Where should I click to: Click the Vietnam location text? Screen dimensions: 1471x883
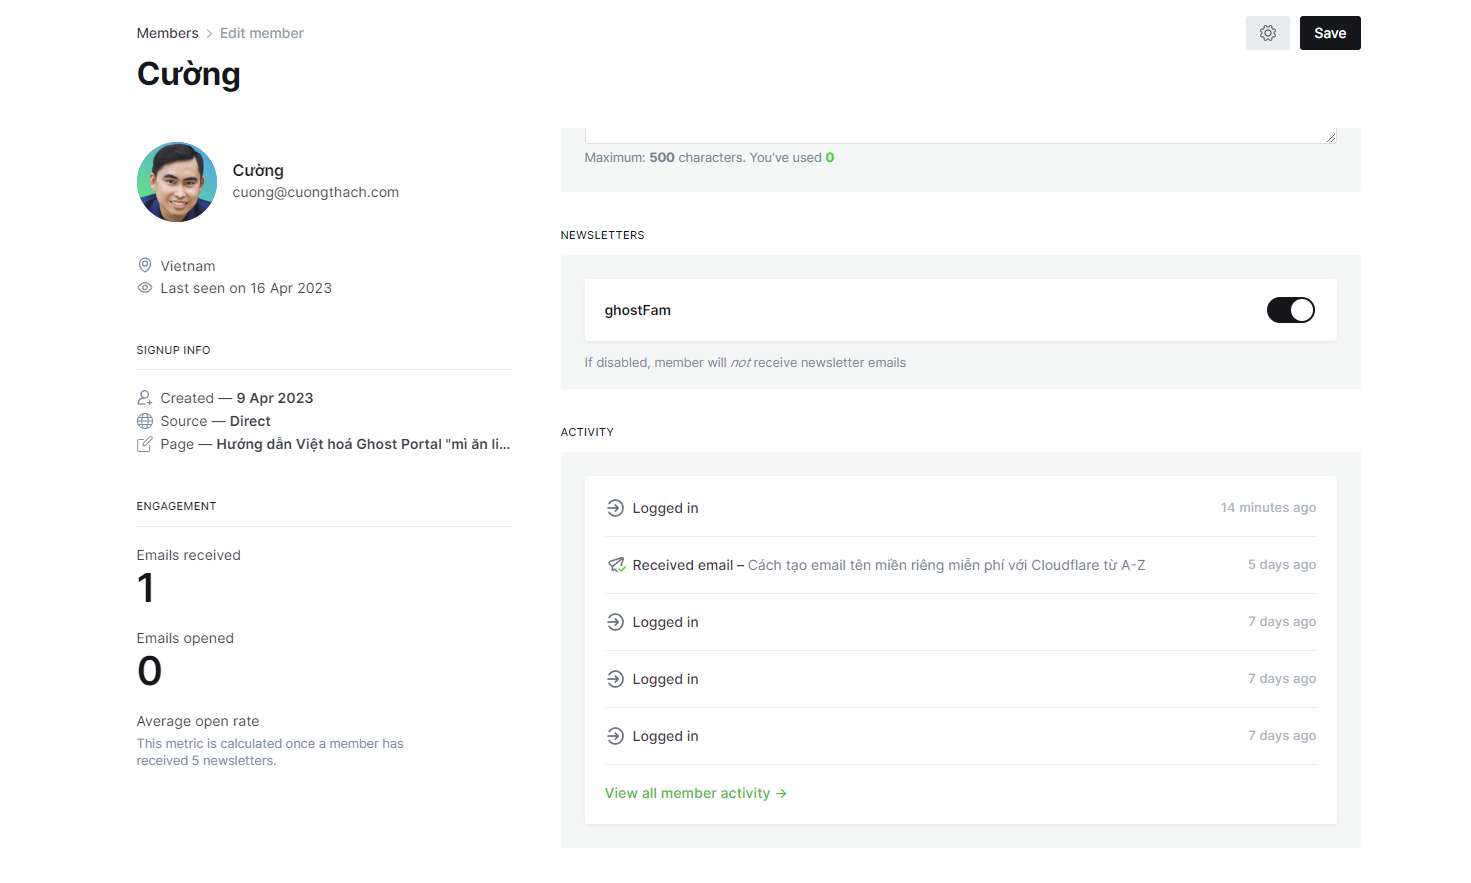tap(188, 266)
